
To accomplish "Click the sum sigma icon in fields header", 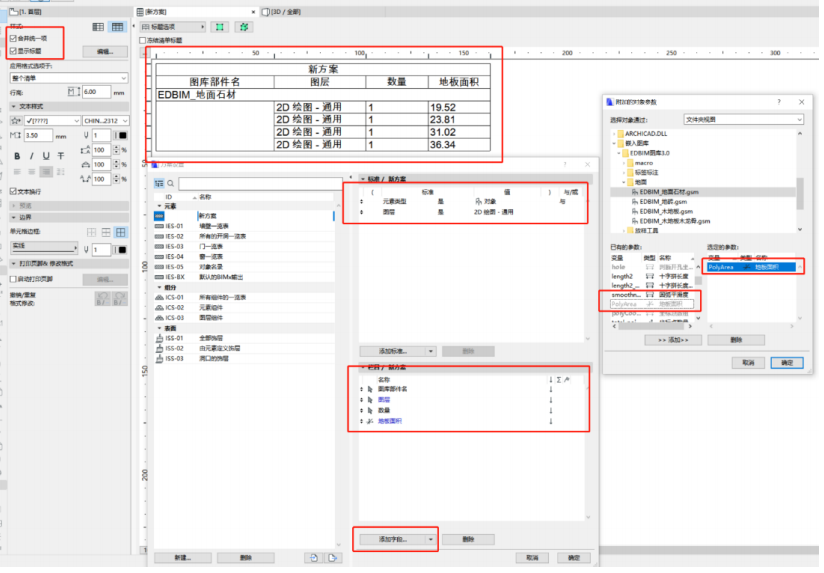I will [559, 380].
